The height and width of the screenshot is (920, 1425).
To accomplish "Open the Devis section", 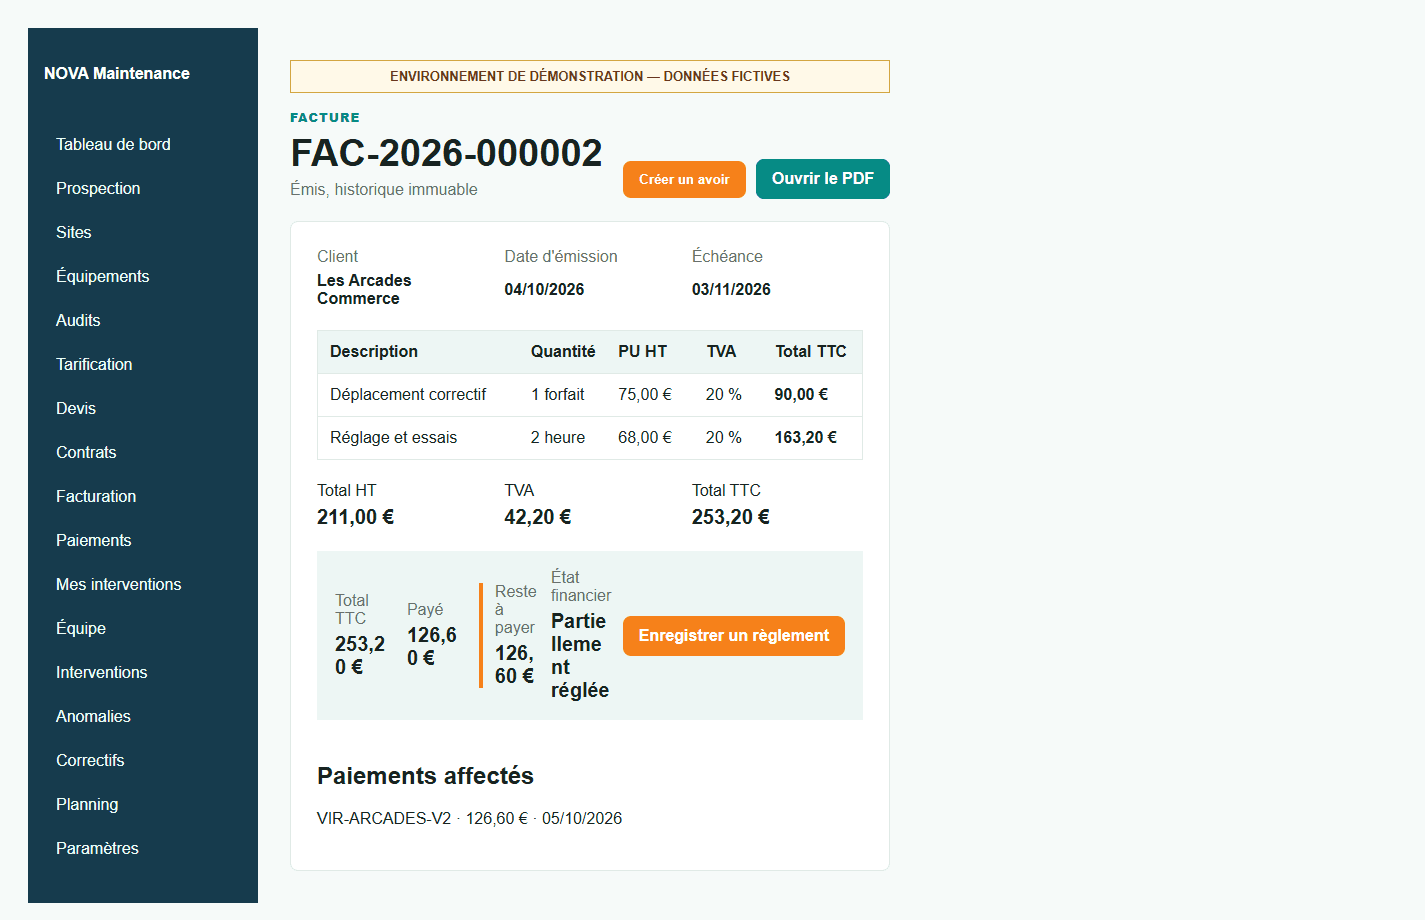I will click(x=76, y=408).
